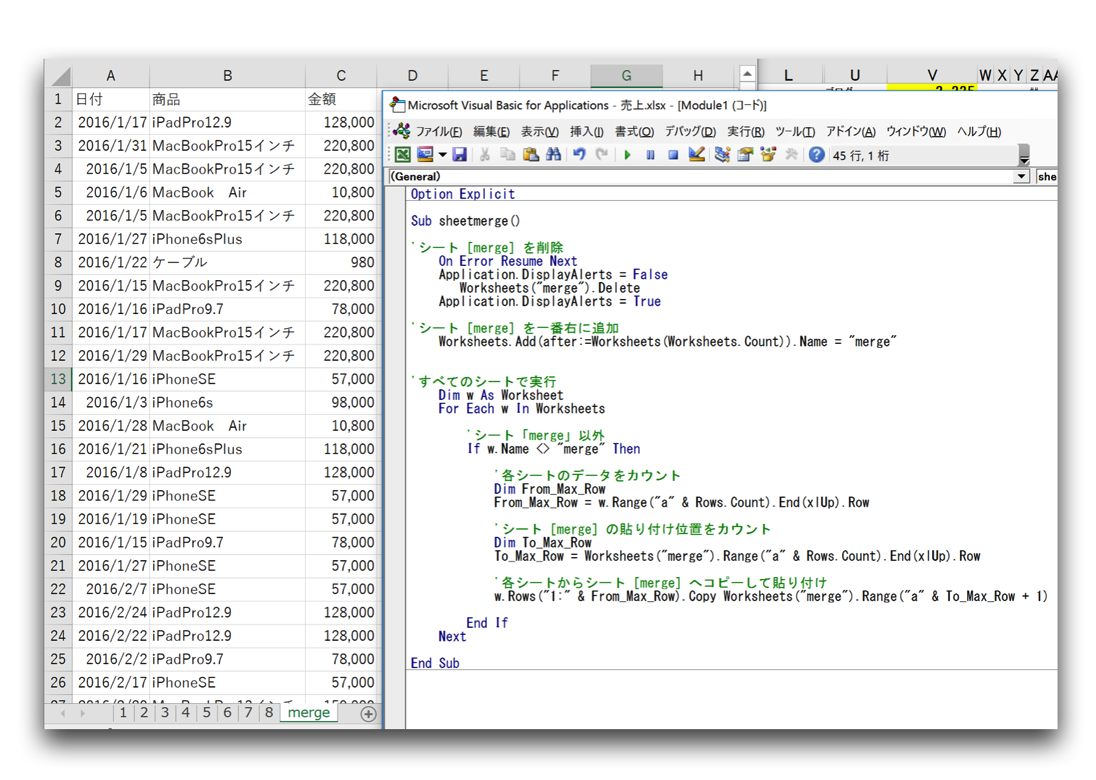Select column G header in Excel
1096x780 pixels.
(626, 75)
